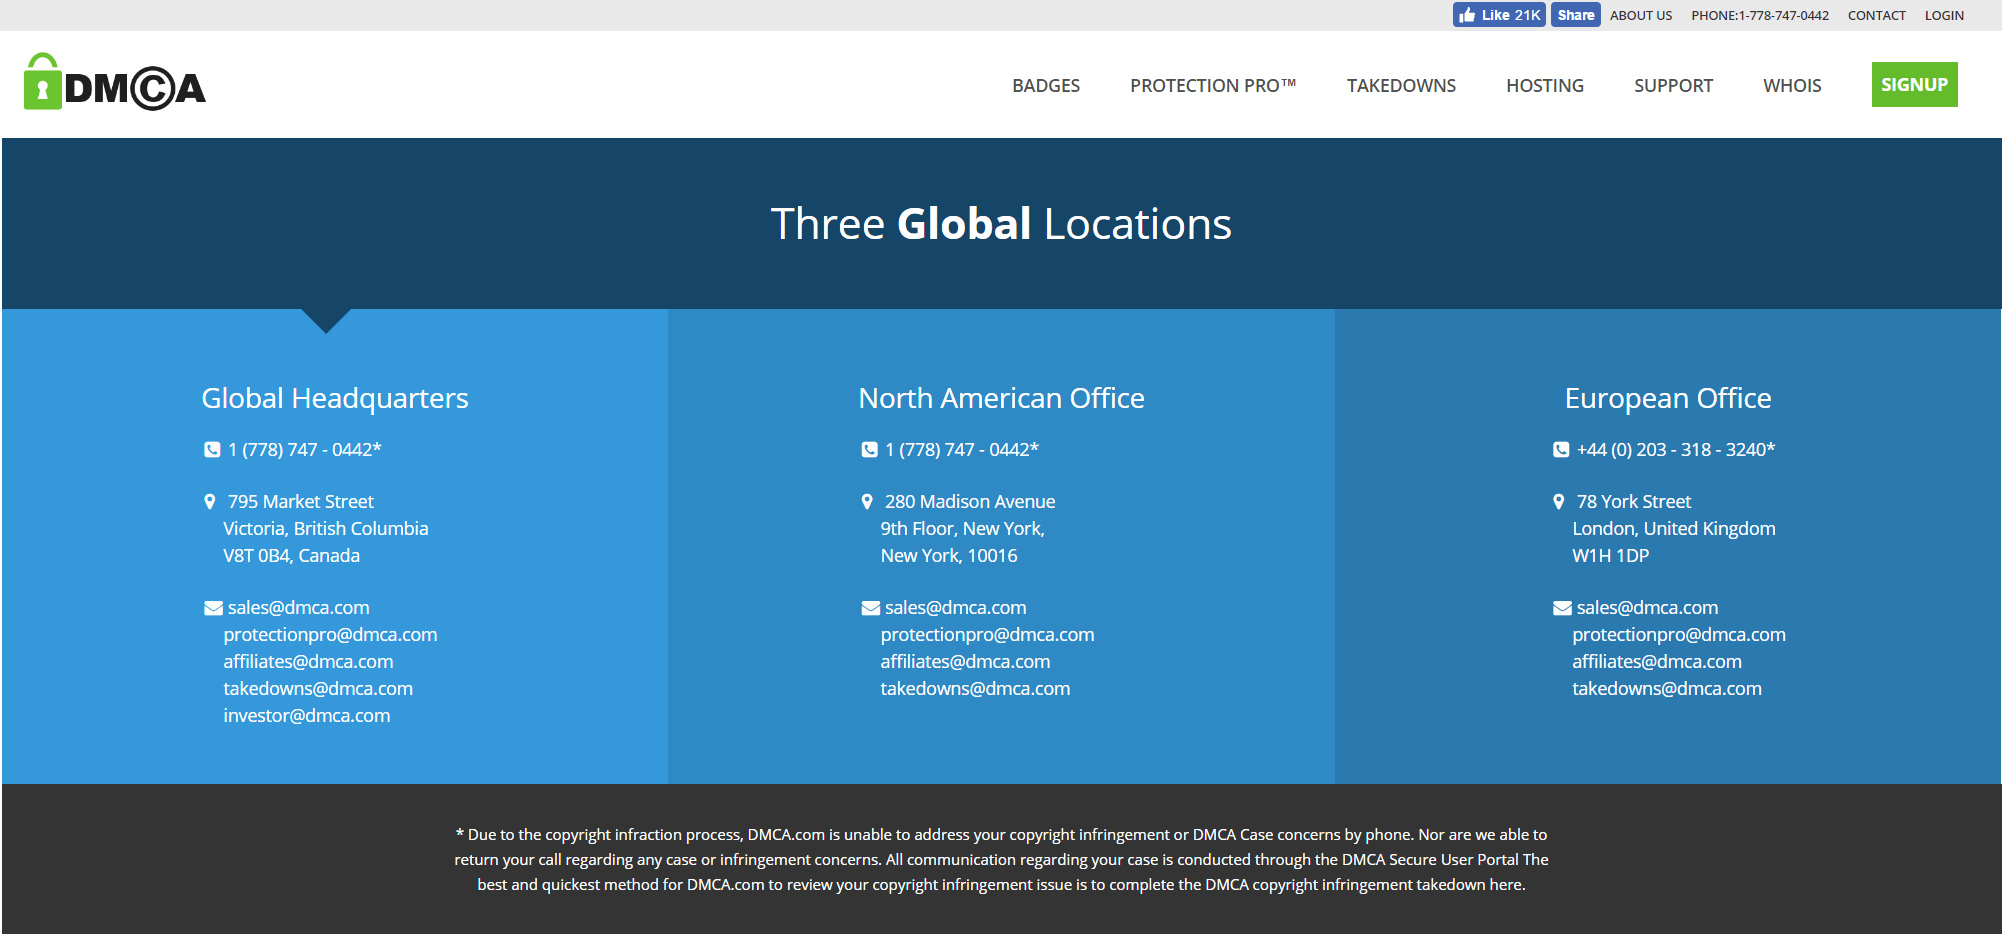Open the BADGES menu item

pyautogui.click(x=1045, y=86)
